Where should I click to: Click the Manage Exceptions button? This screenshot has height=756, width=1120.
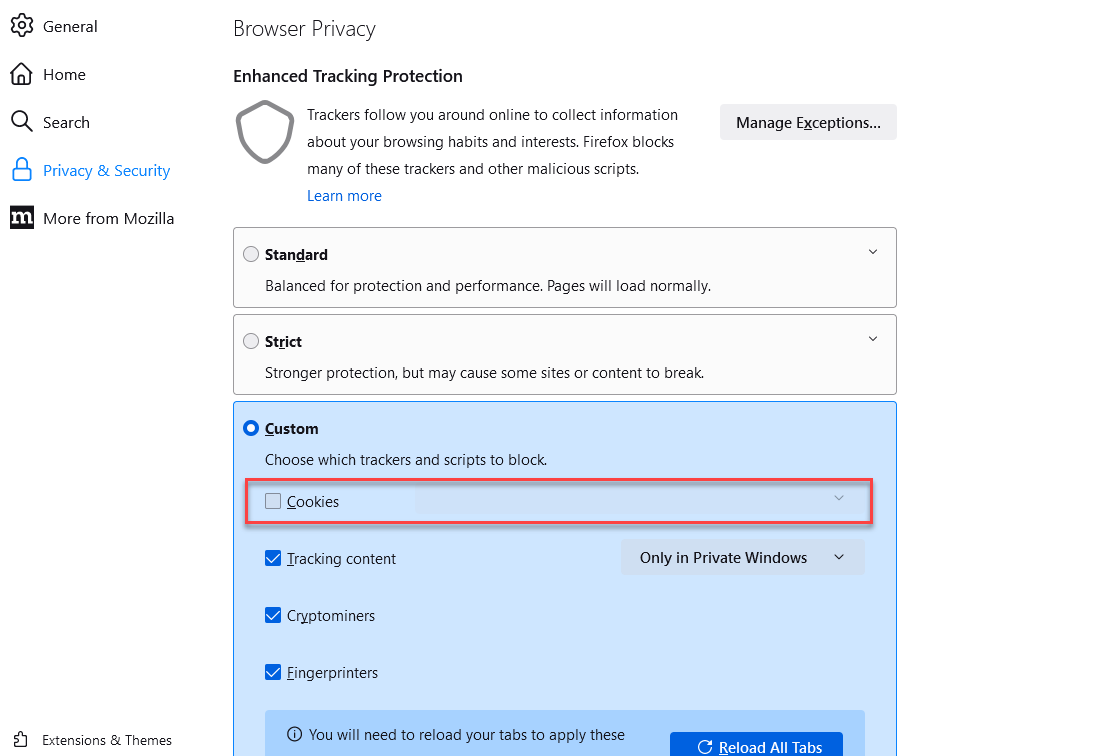(807, 121)
